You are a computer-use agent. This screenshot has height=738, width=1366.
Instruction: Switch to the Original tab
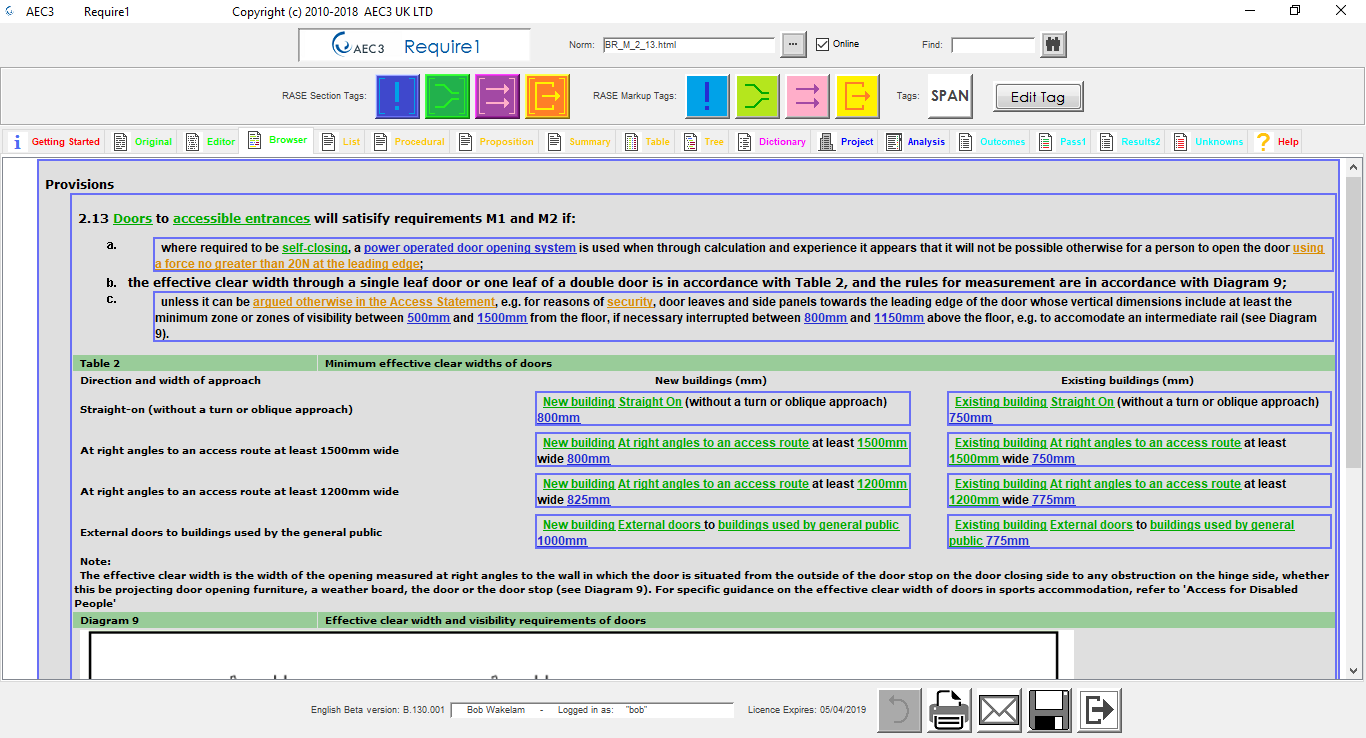pyautogui.click(x=143, y=142)
